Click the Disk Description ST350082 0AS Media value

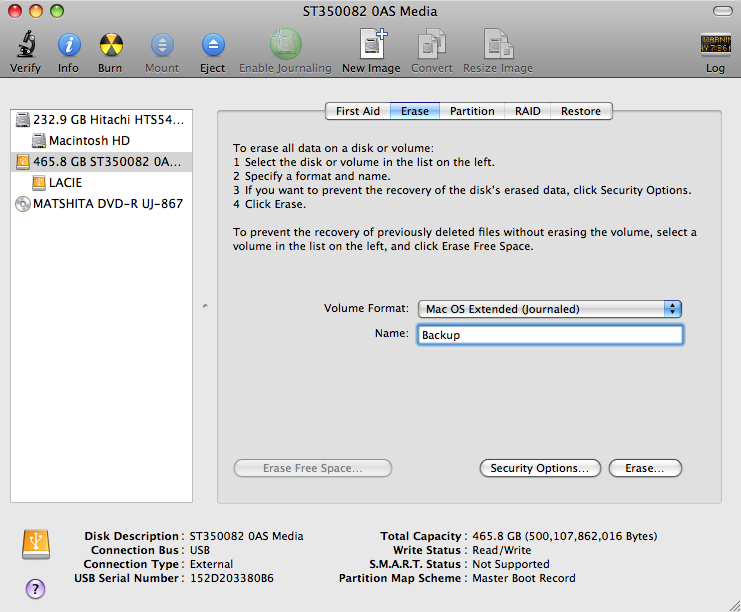[246, 536]
